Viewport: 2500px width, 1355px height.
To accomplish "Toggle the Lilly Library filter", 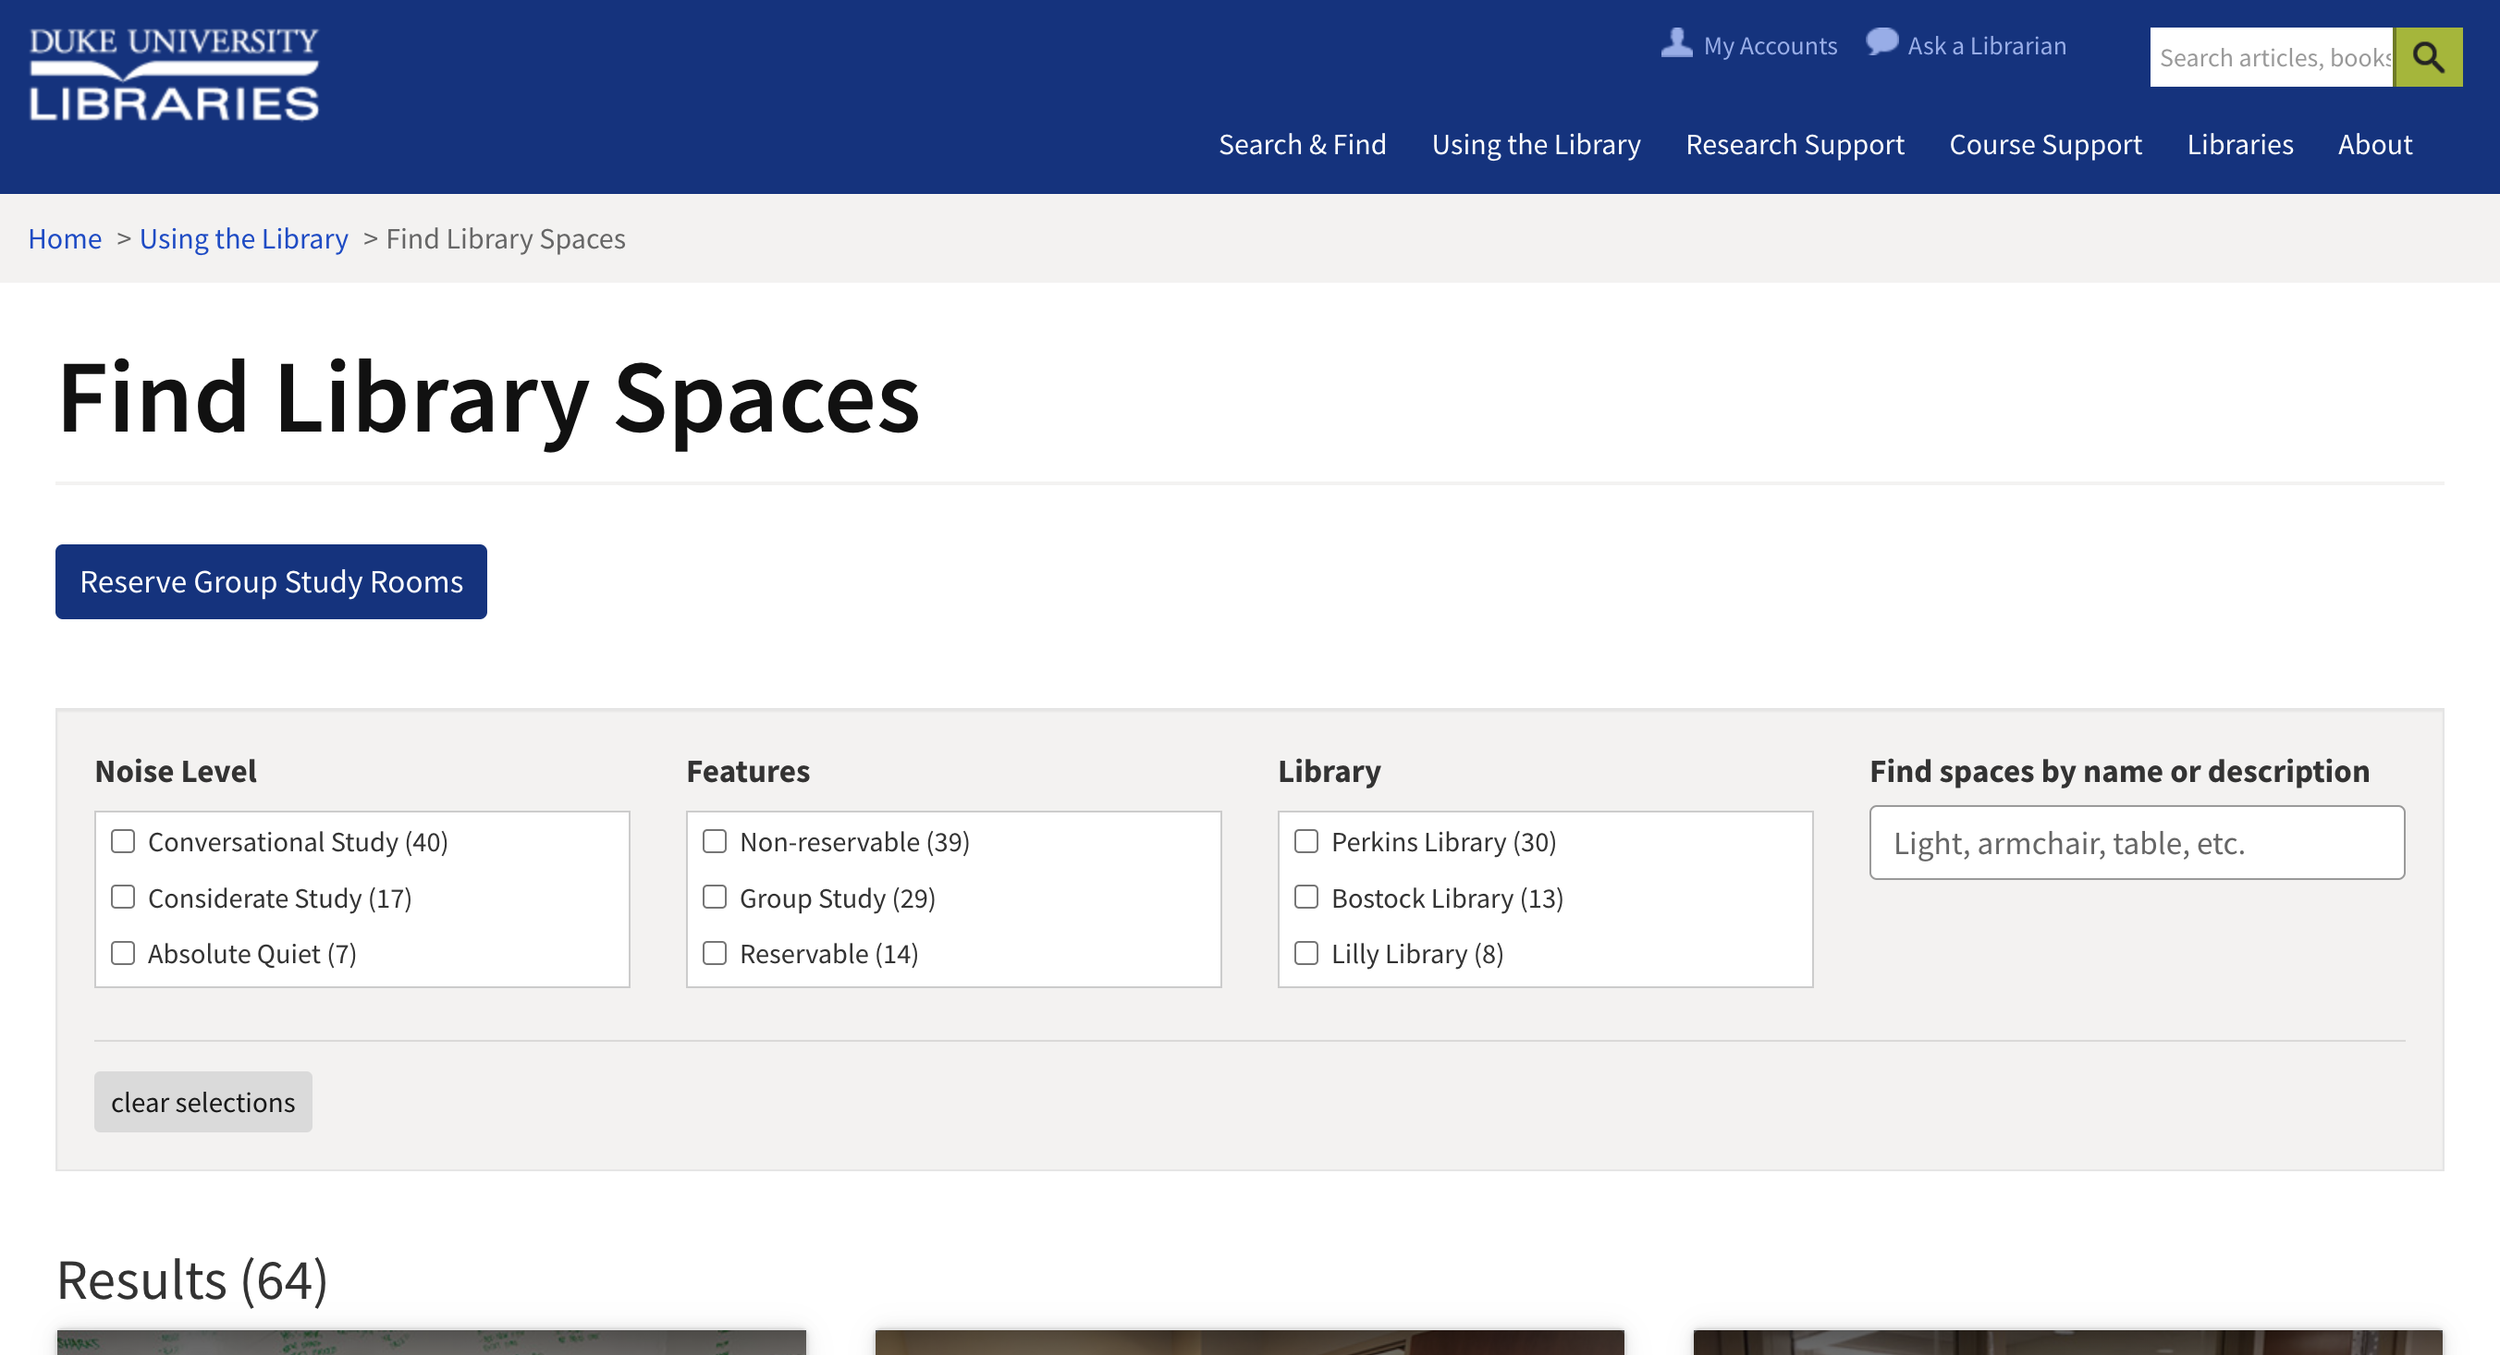I will click(x=1306, y=953).
